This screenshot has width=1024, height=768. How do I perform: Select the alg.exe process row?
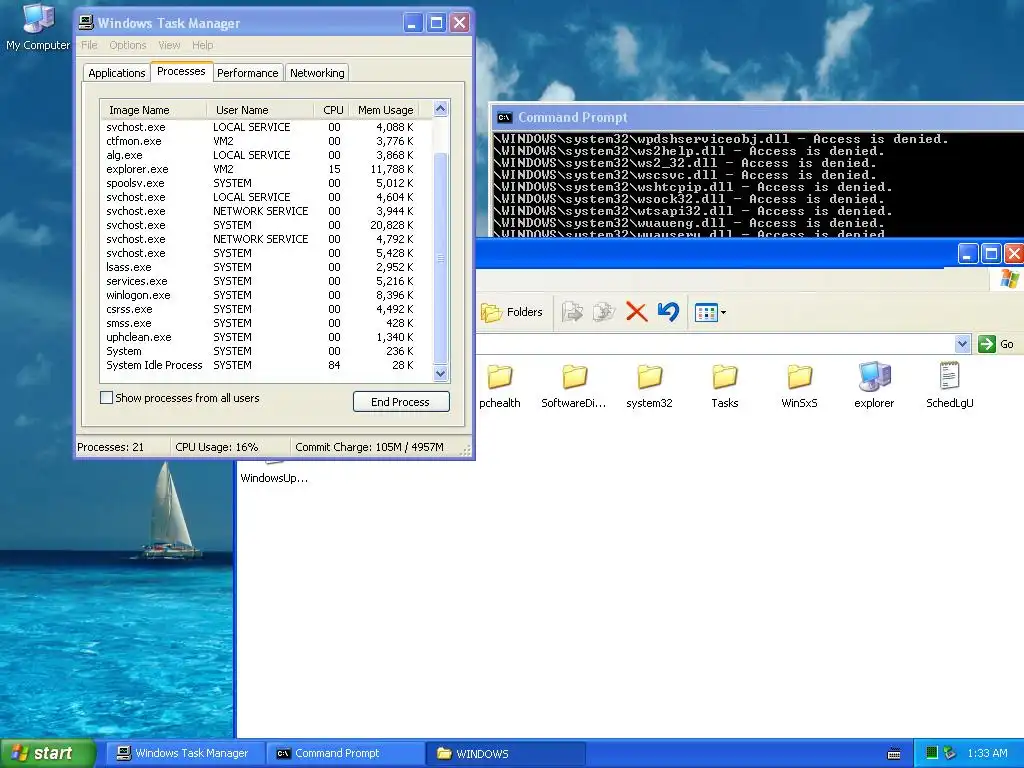point(265,155)
